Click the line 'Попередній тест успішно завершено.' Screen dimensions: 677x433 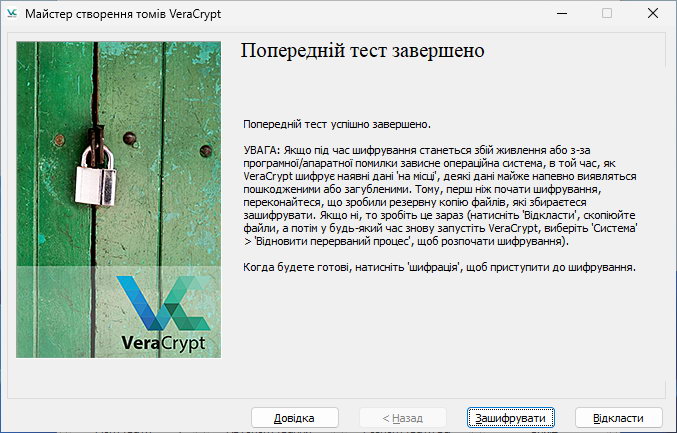[336, 125]
